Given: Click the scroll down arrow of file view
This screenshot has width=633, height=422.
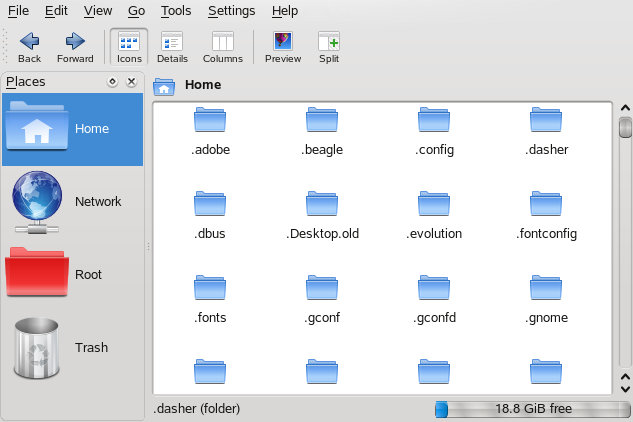Looking at the screenshot, I should 625,387.
